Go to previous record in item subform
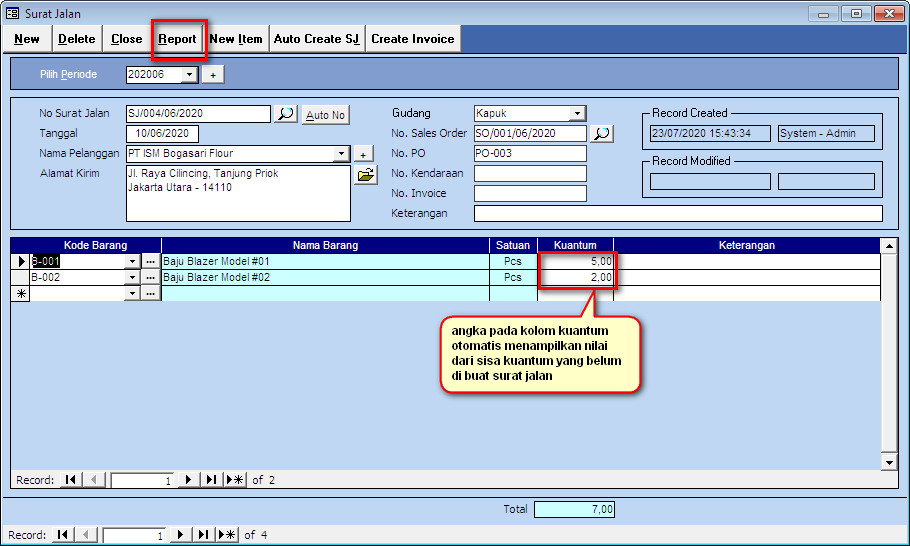Viewport: 910px width, 546px height. click(93, 480)
